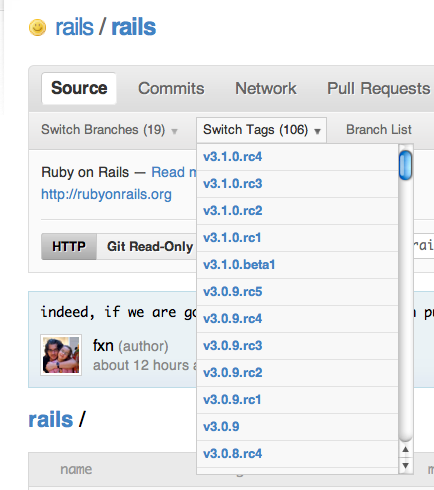Switch to the Source tab
The width and height of the screenshot is (434, 490).
pyautogui.click(x=79, y=88)
